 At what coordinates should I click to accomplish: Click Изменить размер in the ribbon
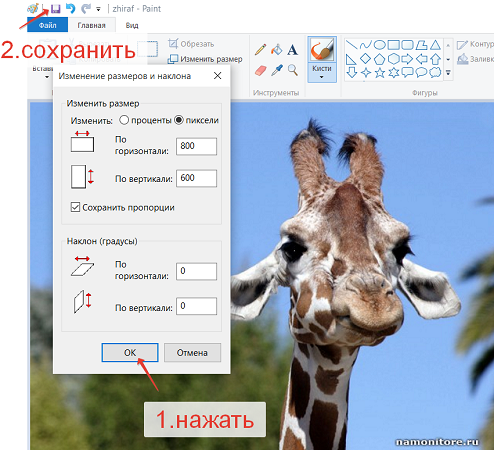205,59
